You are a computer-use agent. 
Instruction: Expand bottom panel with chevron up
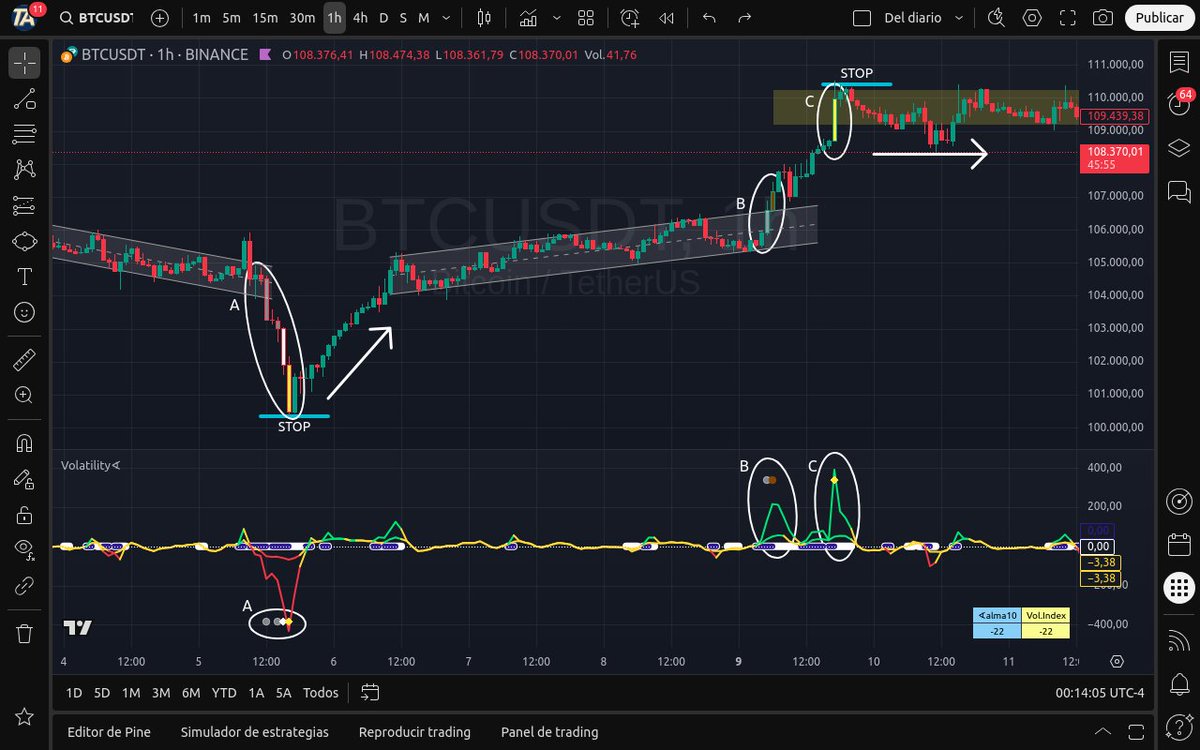(1103, 732)
